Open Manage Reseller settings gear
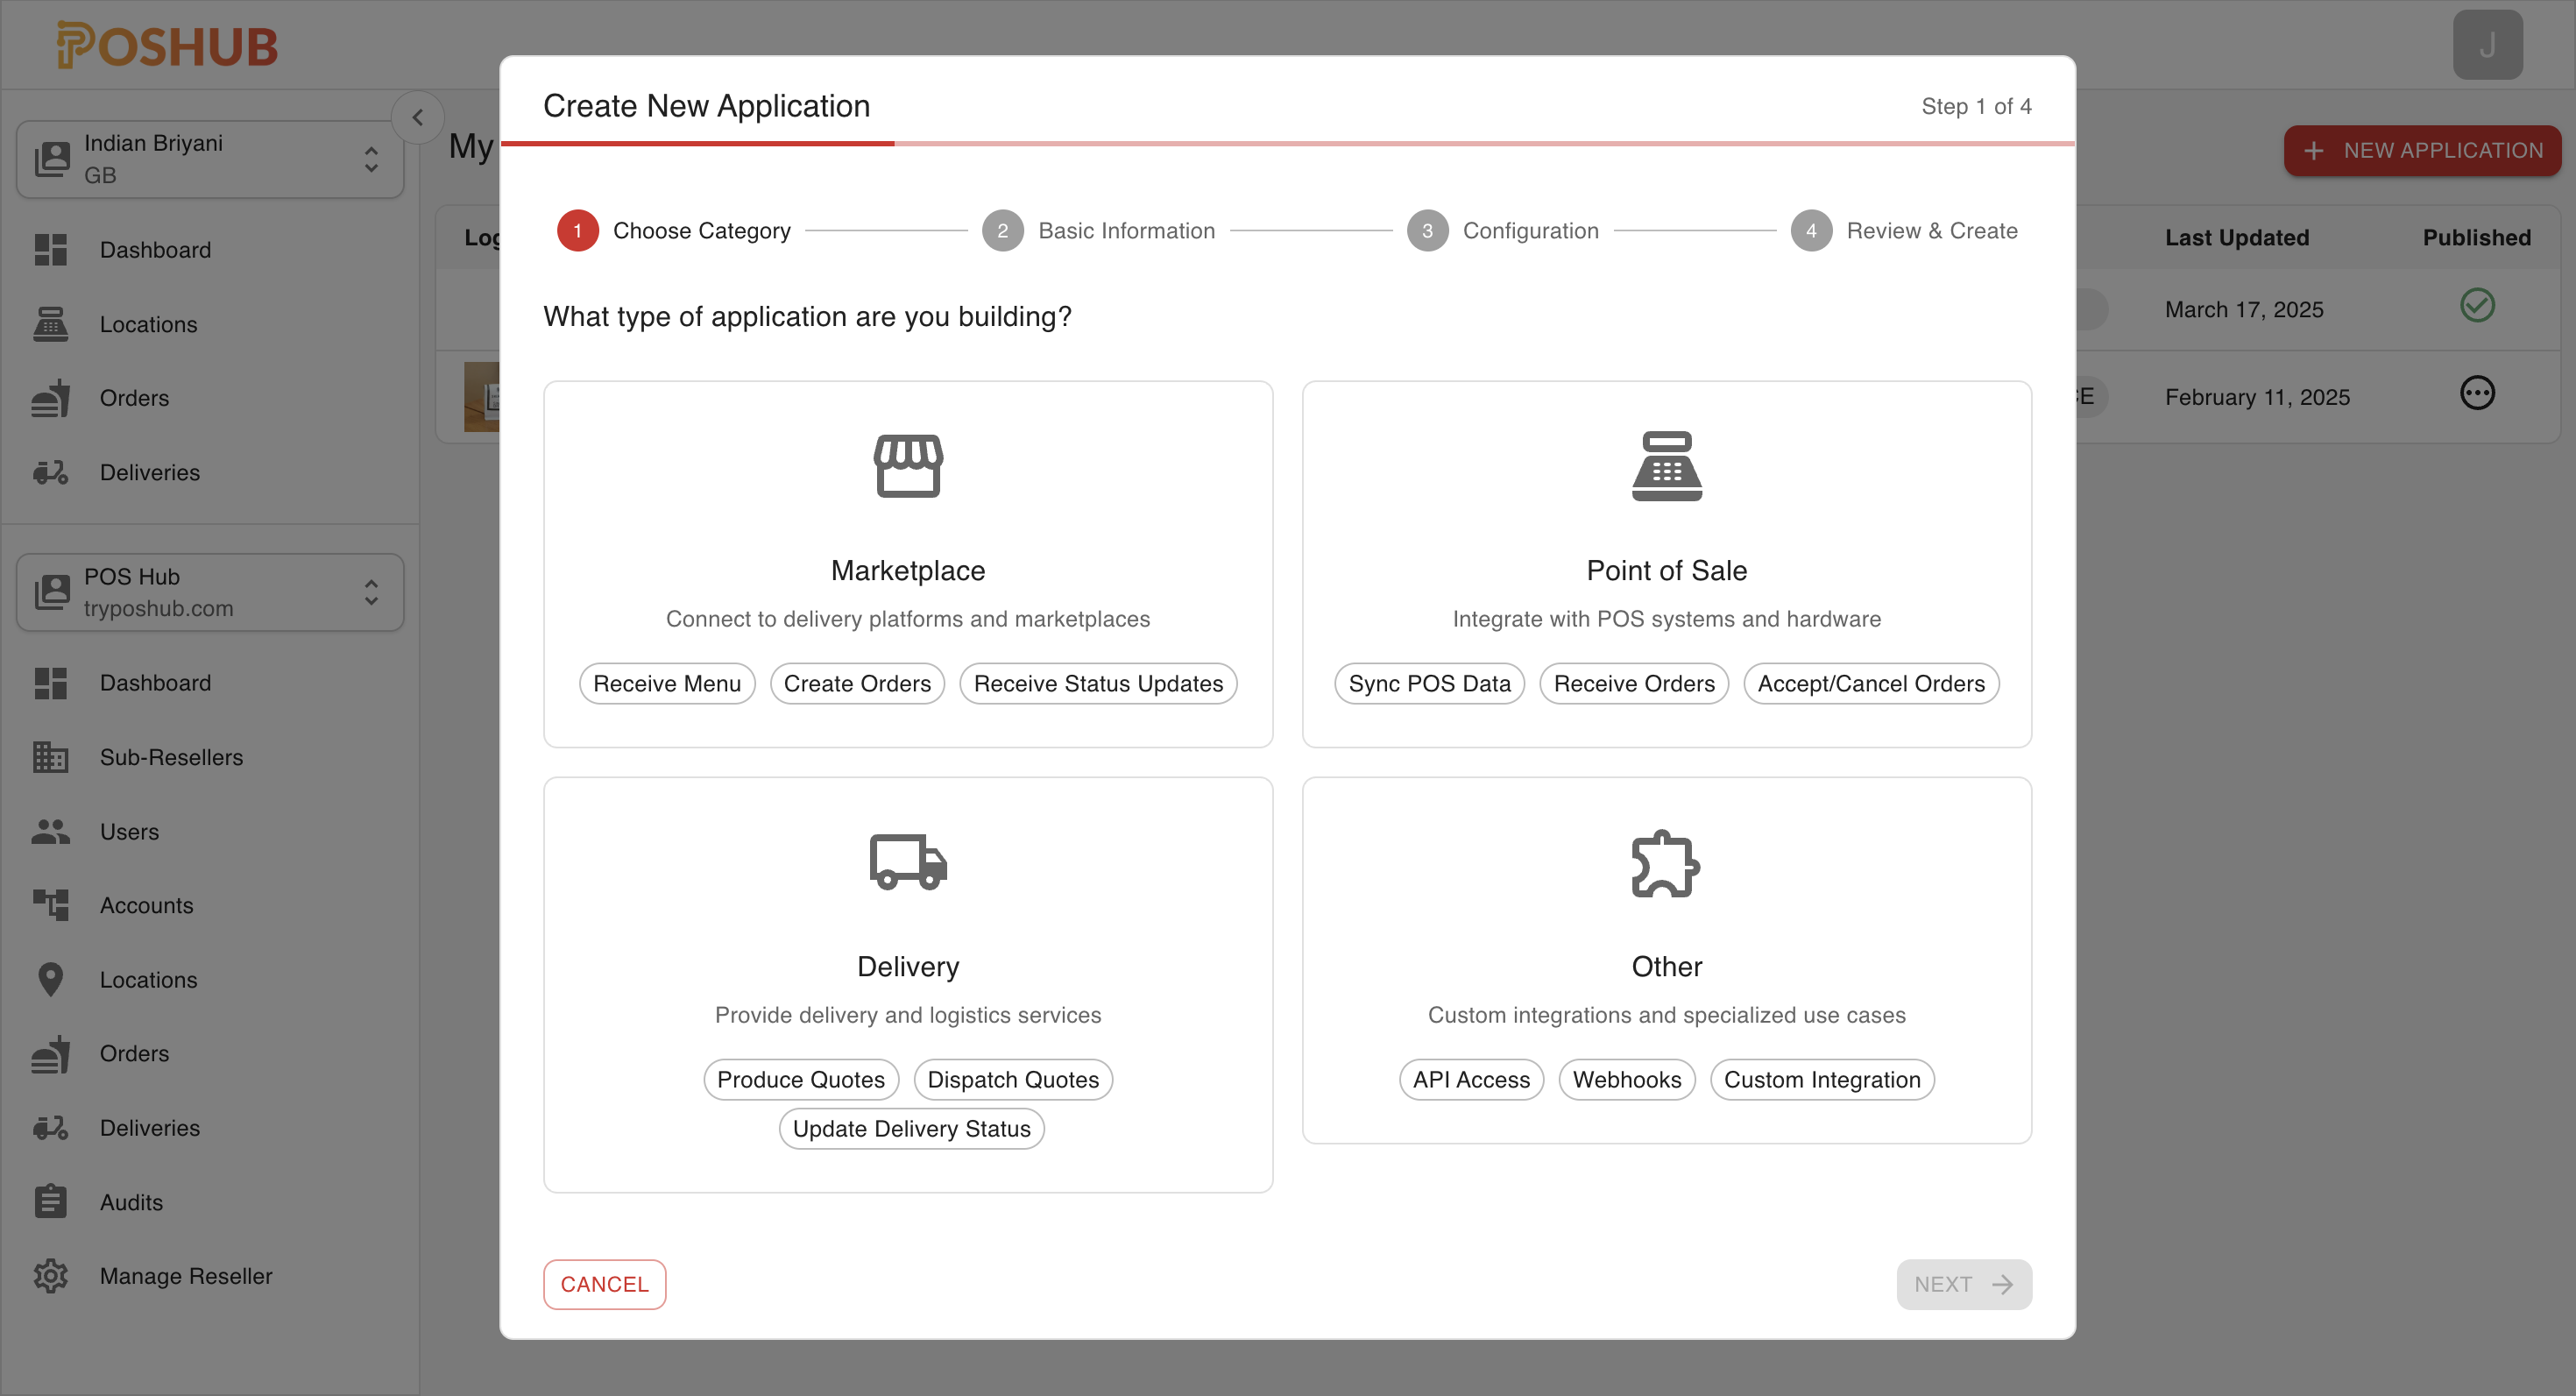Image resolution: width=2576 pixels, height=1396 pixels. pos(50,1275)
